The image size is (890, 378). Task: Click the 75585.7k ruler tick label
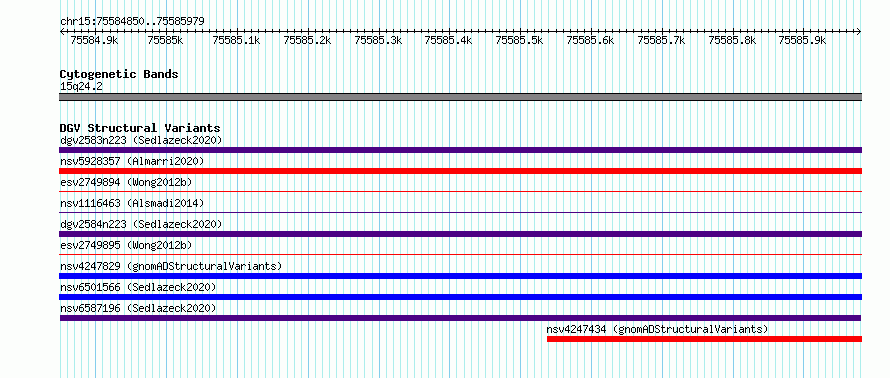coord(661,40)
